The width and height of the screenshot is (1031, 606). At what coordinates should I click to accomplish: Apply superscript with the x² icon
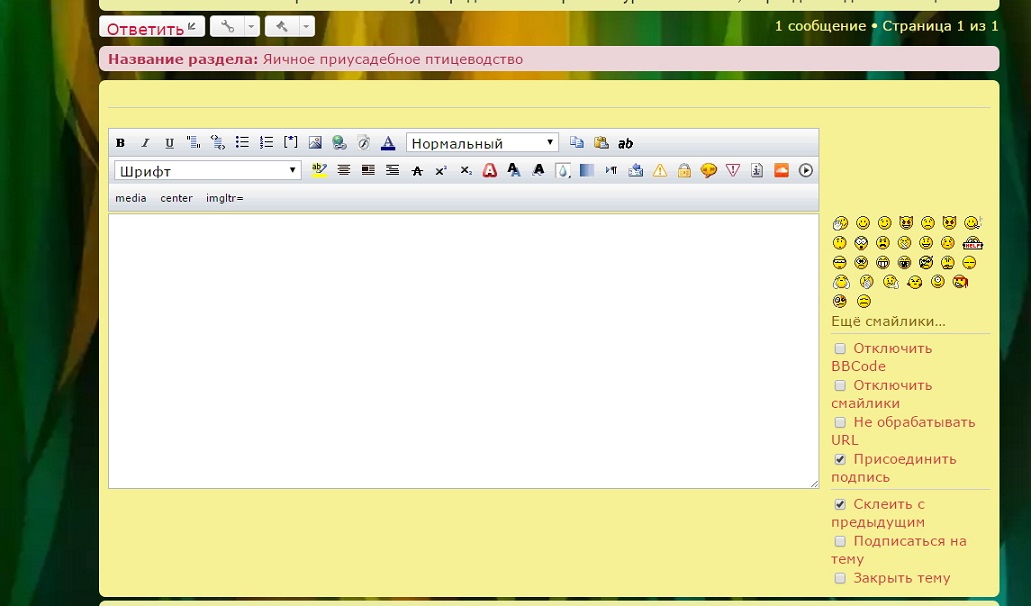[441, 171]
